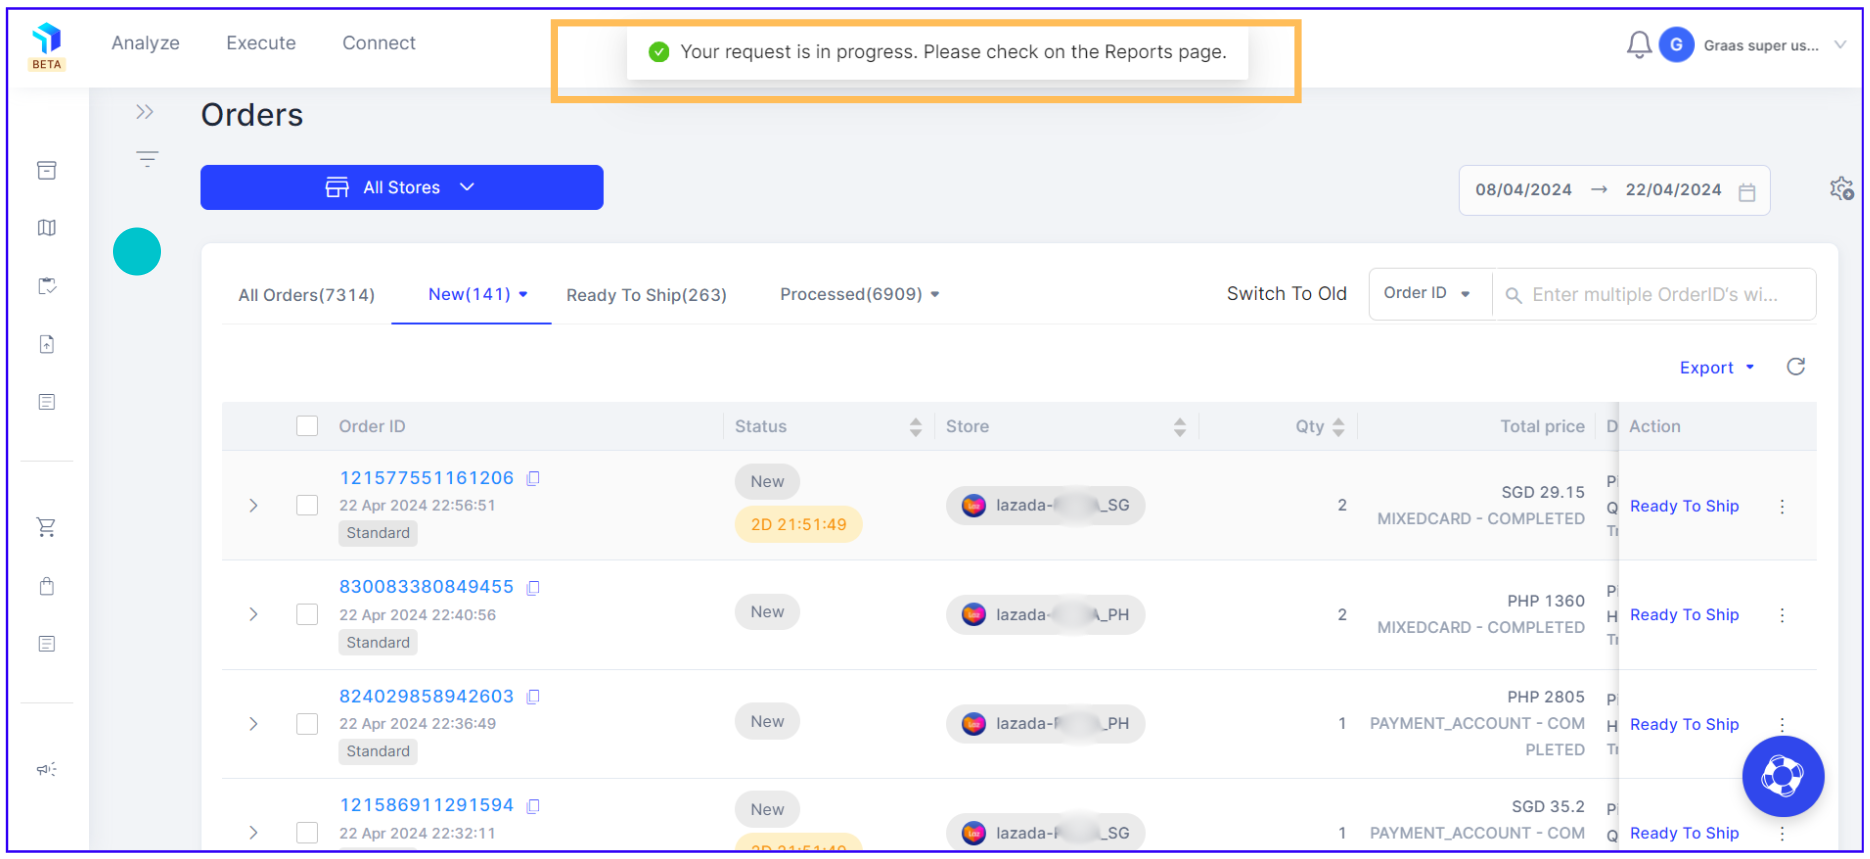This screenshot has height=859, width=1870.
Task: Open the help lifebuoy chat button
Action: point(1783,776)
